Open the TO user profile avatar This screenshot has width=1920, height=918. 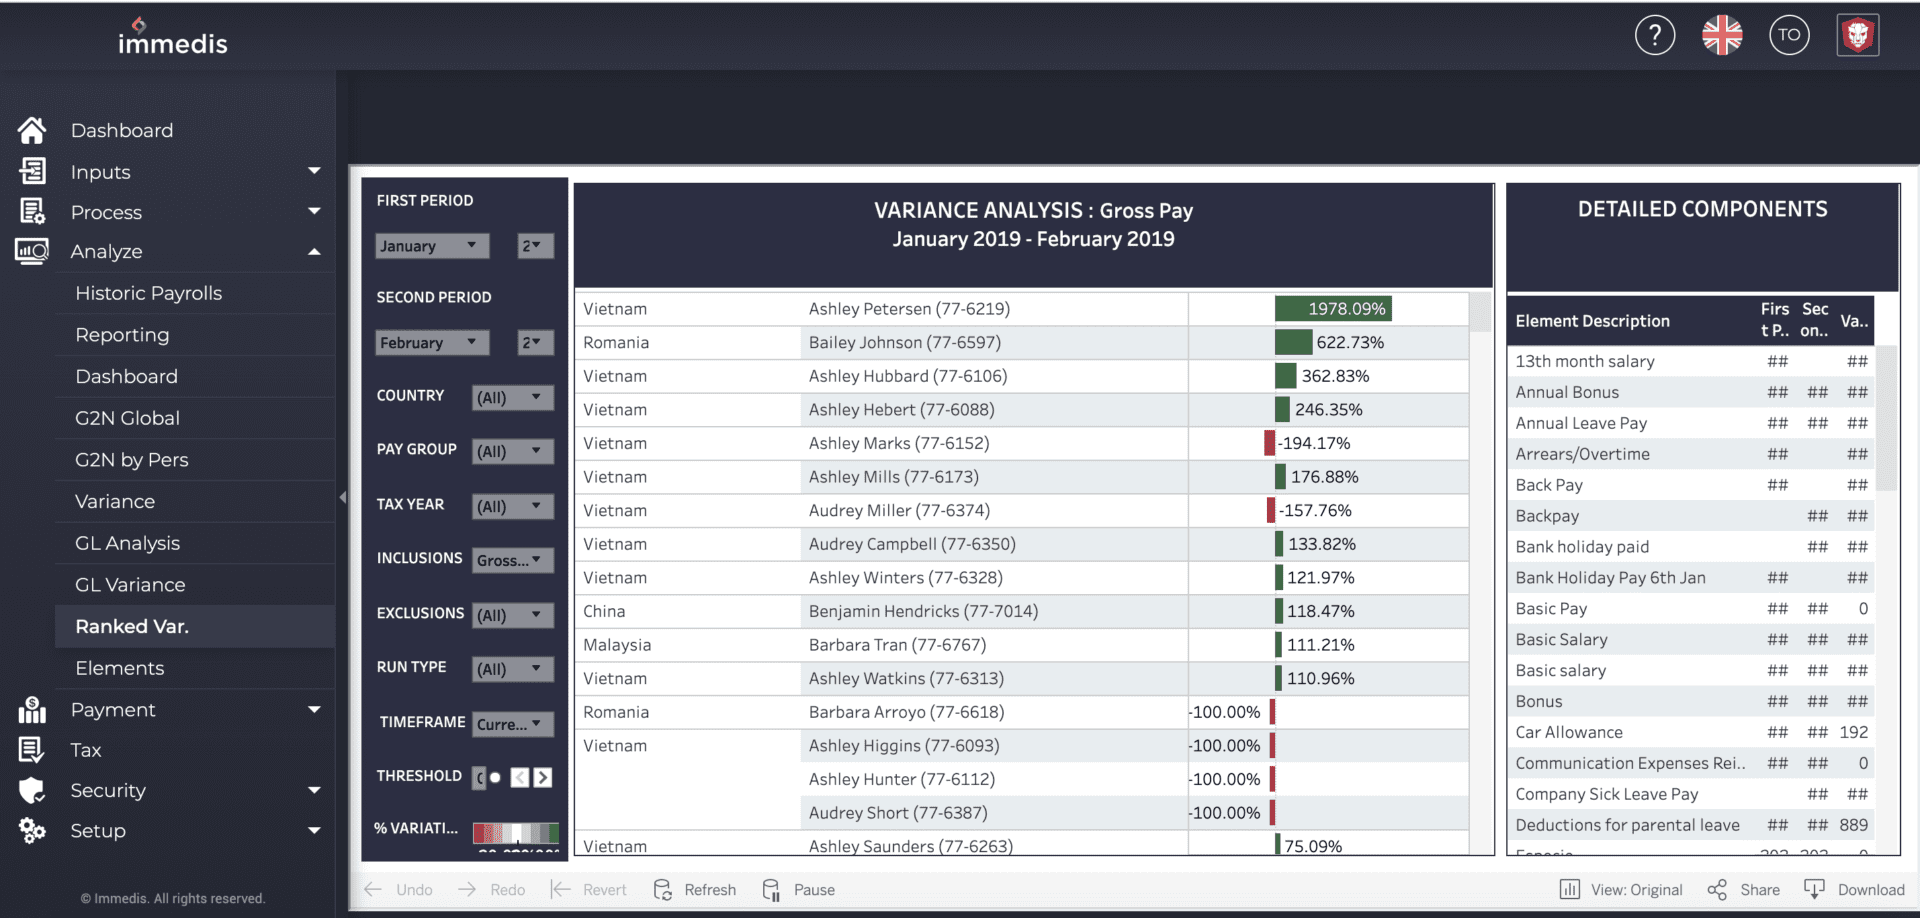point(1789,36)
